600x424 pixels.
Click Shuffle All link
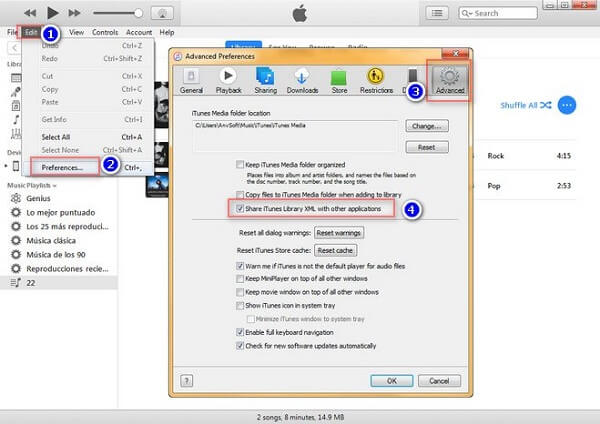point(526,105)
